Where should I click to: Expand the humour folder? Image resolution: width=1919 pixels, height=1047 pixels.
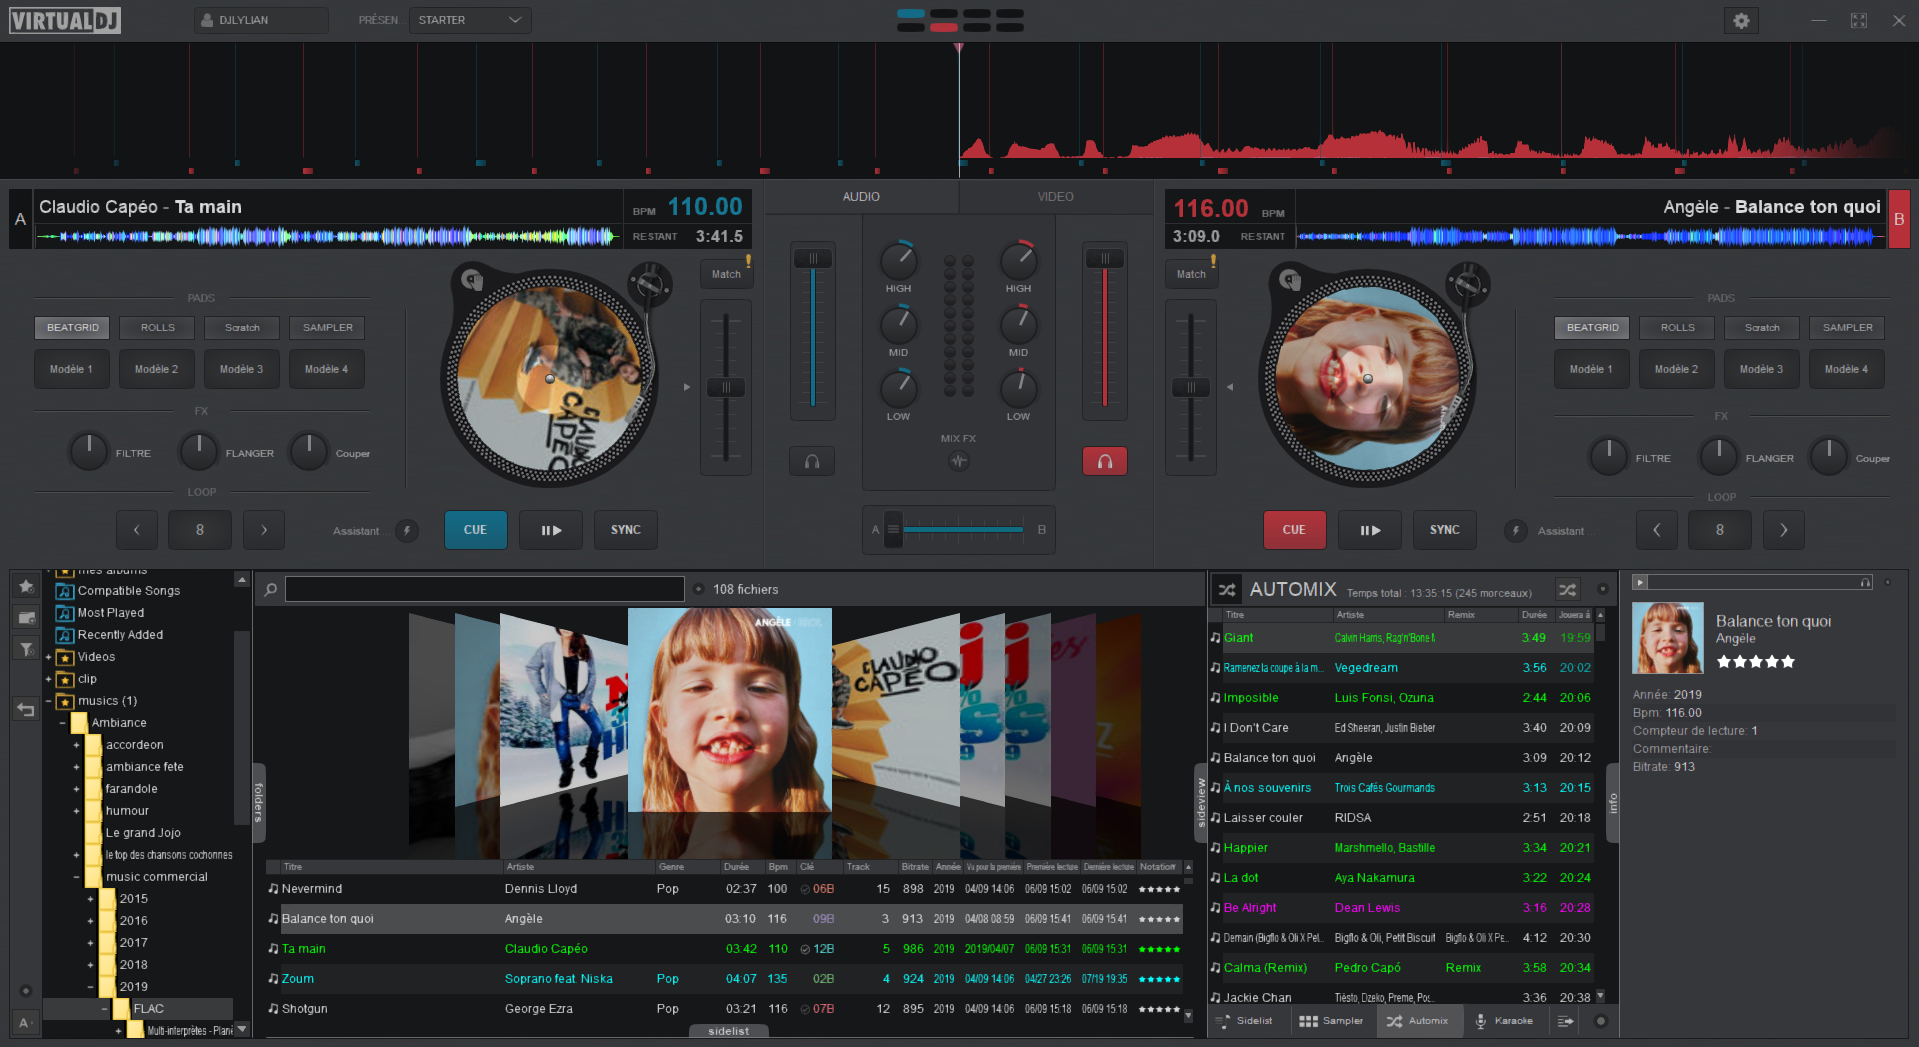tap(76, 811)
